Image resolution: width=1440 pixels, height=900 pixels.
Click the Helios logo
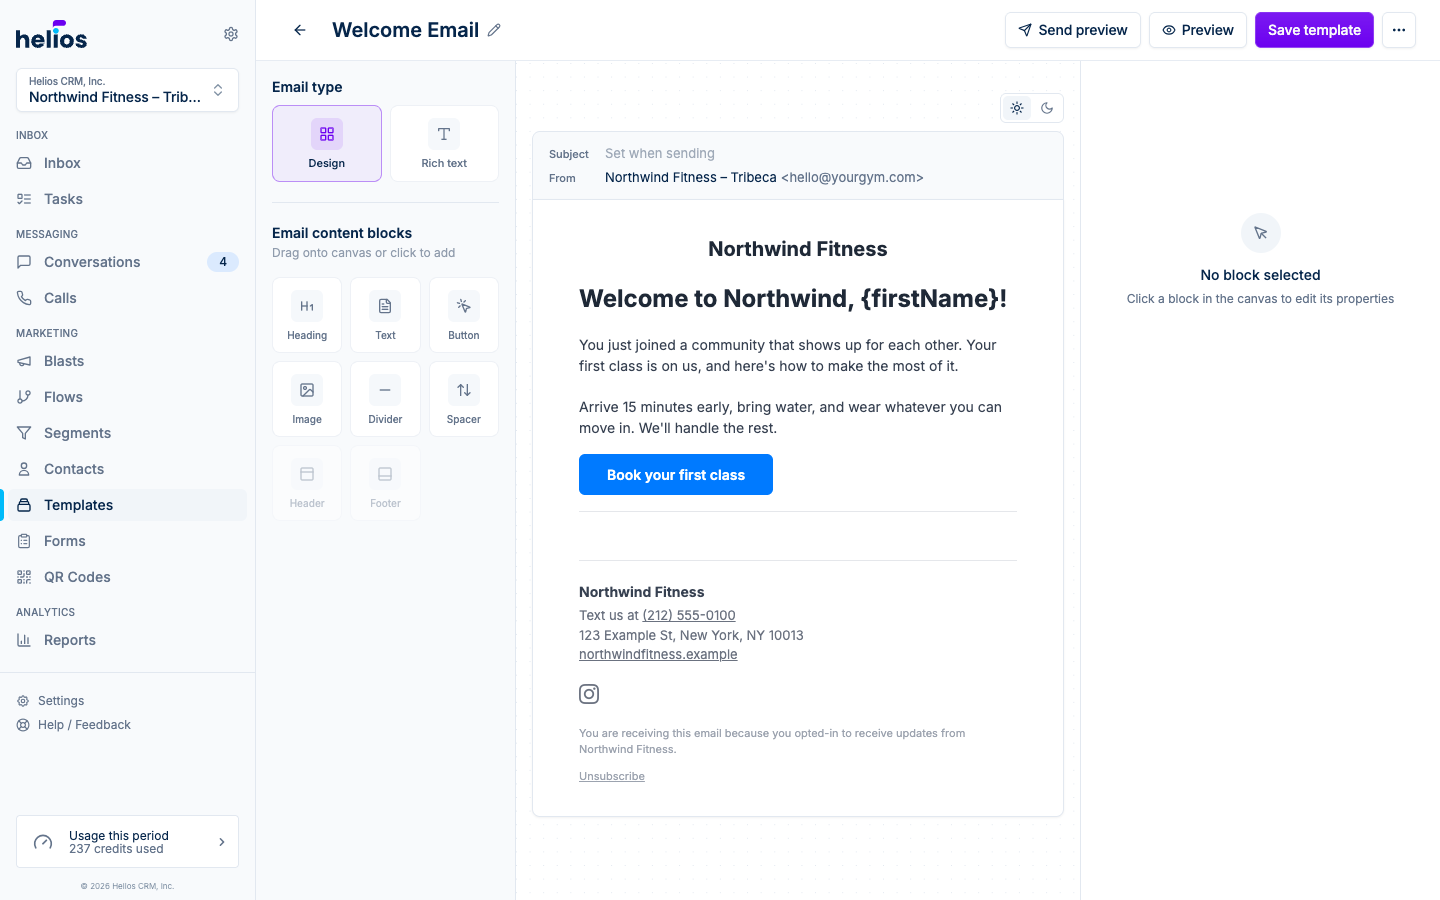point(51,35)
